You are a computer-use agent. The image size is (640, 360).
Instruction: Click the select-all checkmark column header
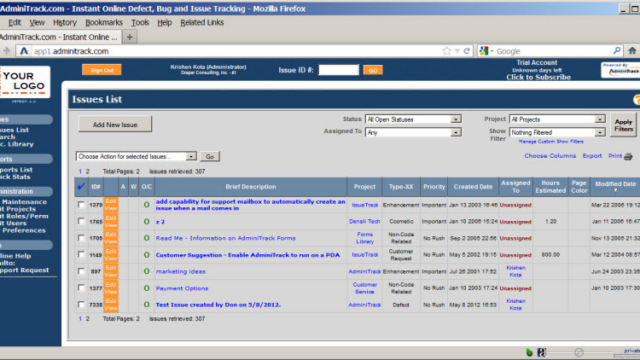pos(81,187)
